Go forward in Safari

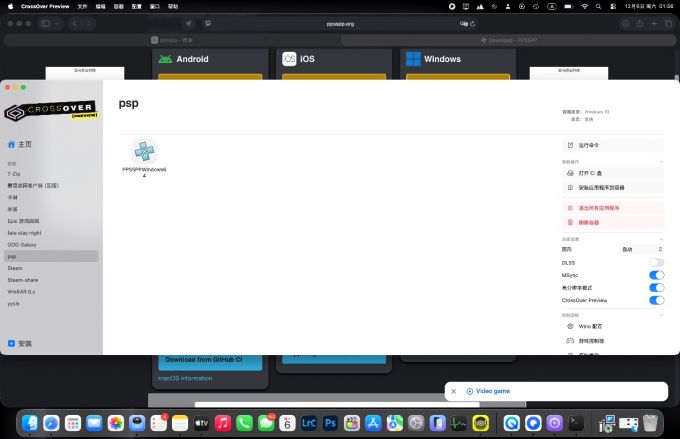click(x=88, y=23)
